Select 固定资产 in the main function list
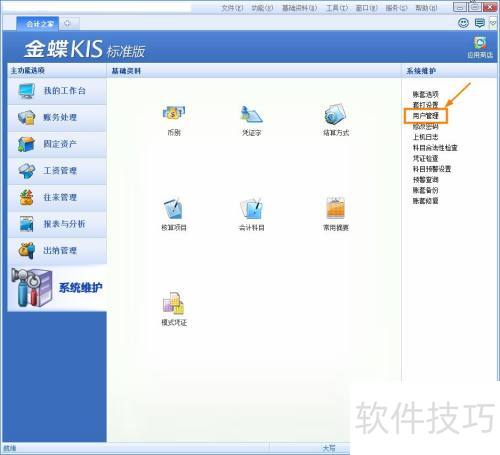The height and width of the screenshot is (455, 500). click(57, 144)
